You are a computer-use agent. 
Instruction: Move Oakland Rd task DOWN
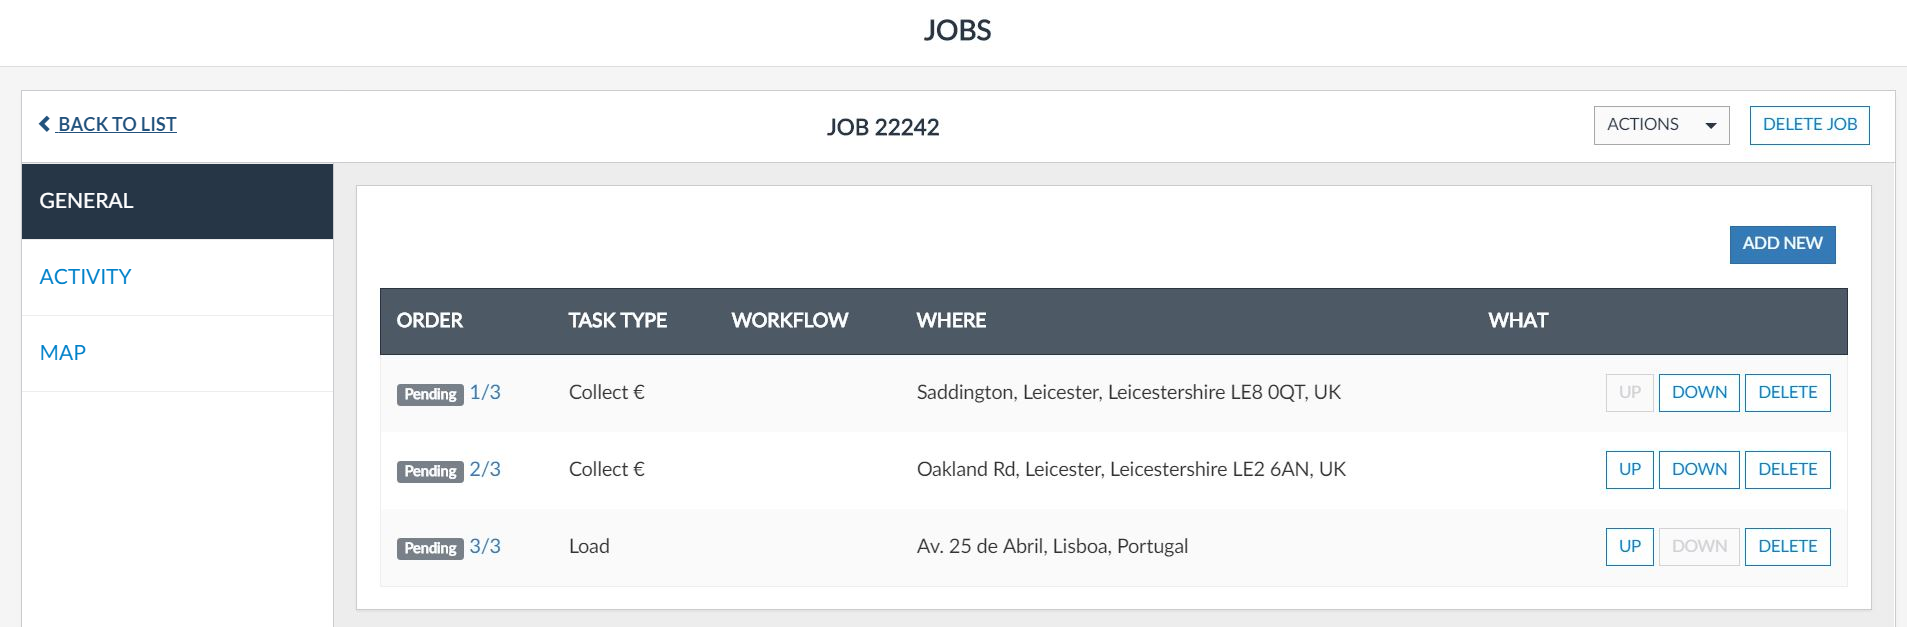(1698, 470)
